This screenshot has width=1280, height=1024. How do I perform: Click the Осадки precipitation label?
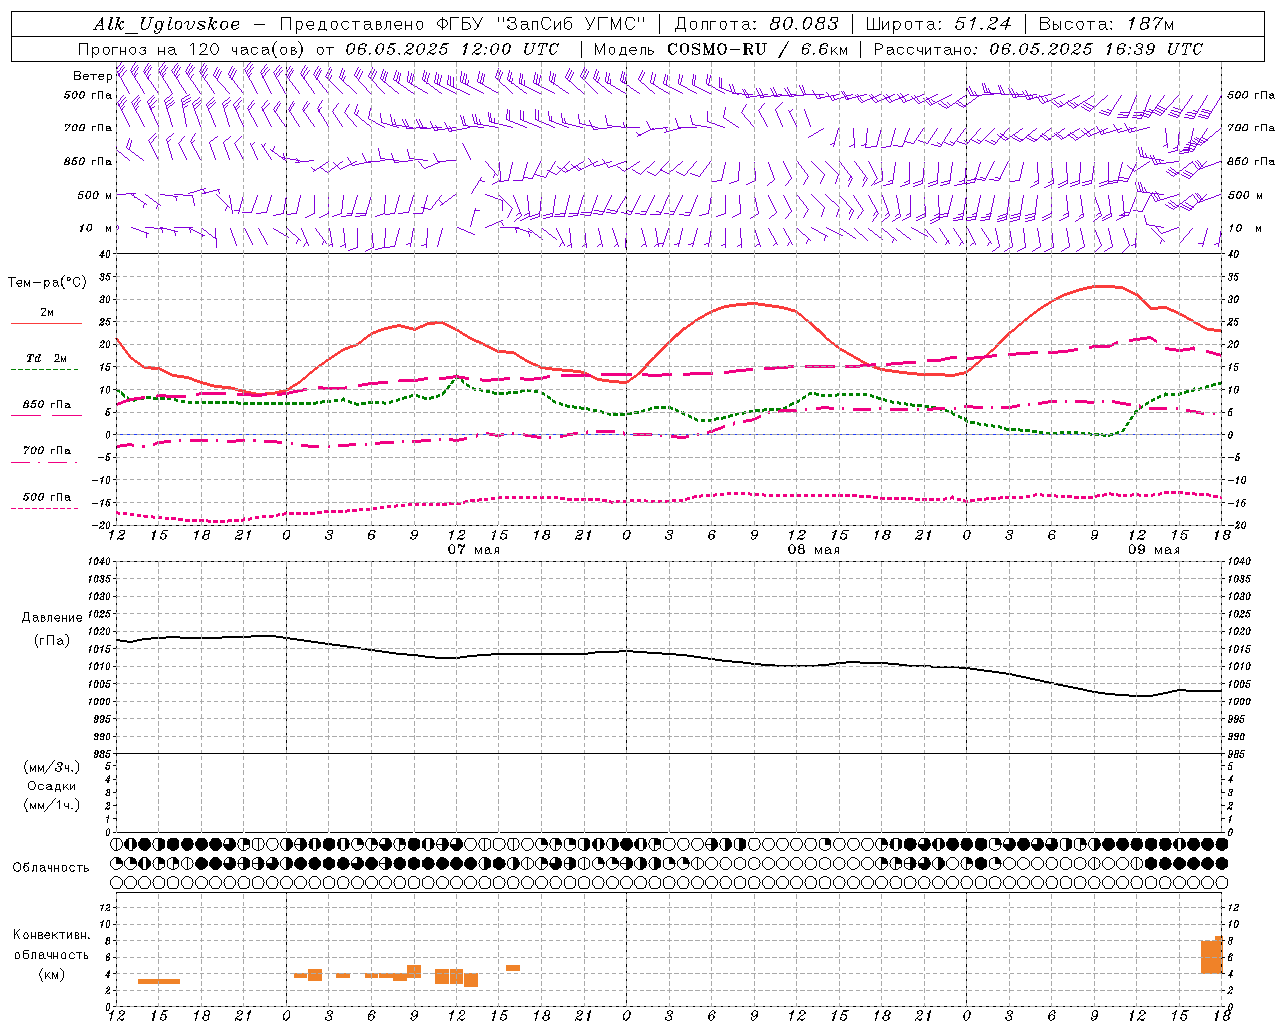pyautogui.click(x=52, y=786)
